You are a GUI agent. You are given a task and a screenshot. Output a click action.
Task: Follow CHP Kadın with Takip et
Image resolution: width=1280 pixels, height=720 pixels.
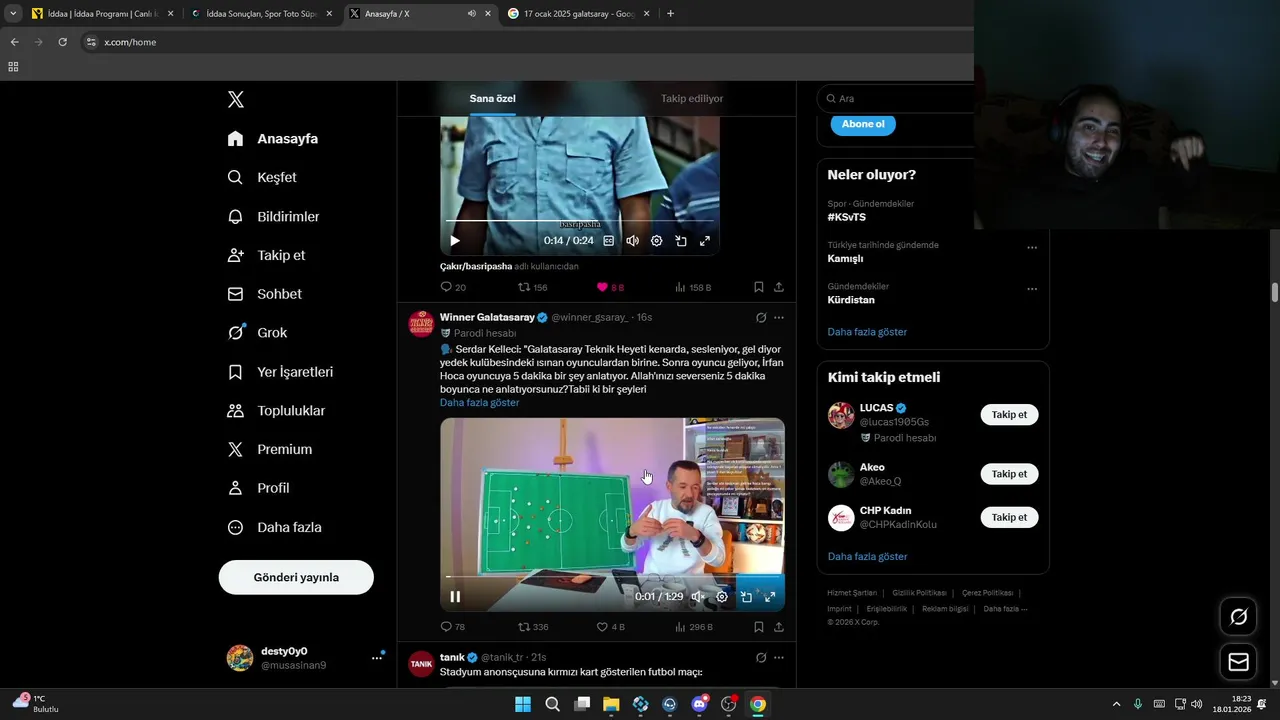coord(1009,517)
